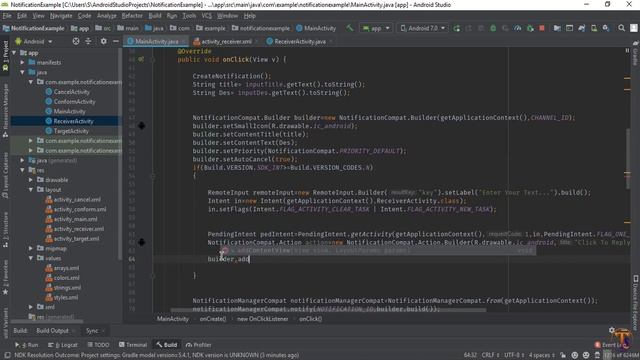Collapse the values folder
The width and height of the screenshot is (640, 360).
tap(31, 258)
